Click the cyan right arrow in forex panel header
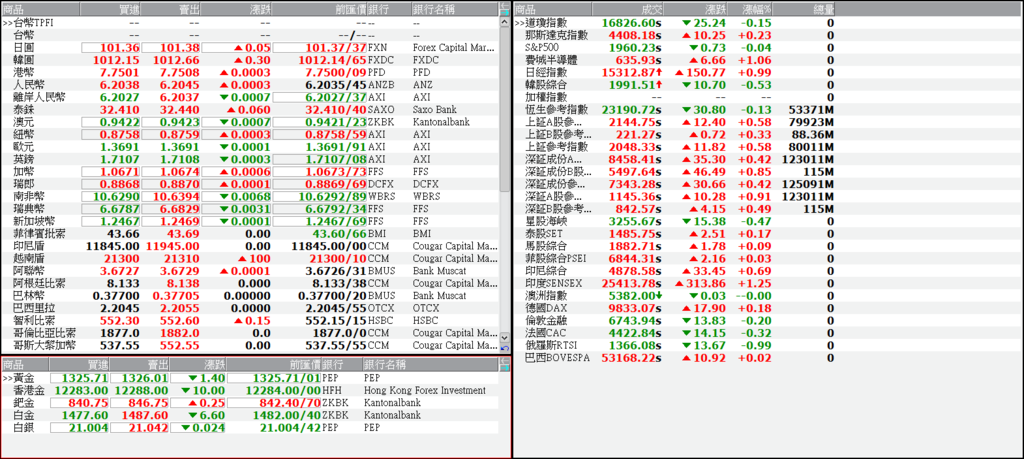1024x459 pixels. 505,12
